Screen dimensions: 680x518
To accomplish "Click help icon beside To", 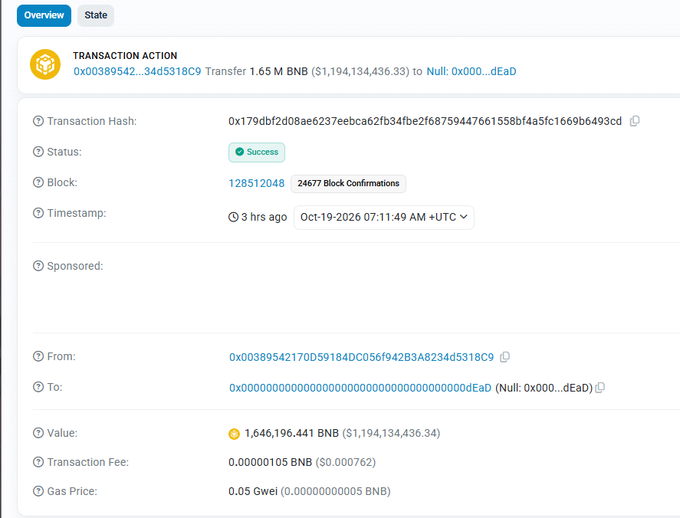I will pos(38,387).
